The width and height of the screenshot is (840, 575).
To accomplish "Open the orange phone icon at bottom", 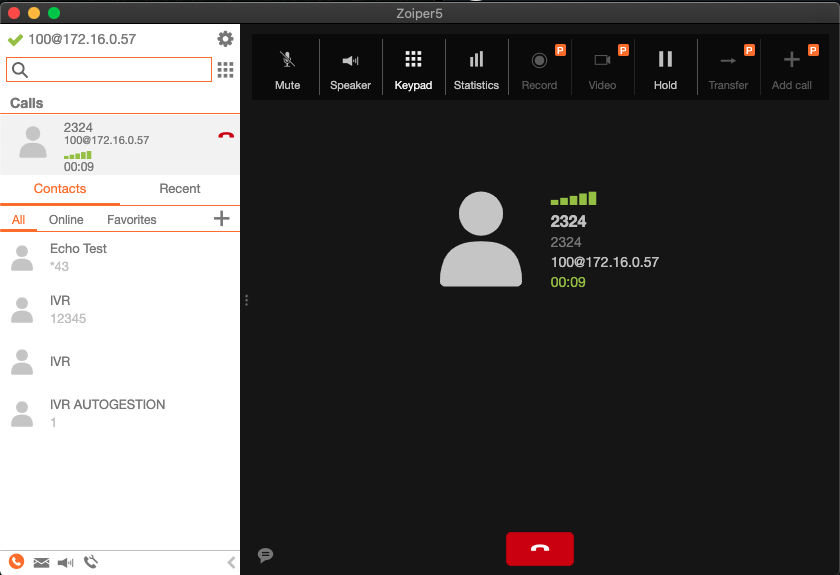I will pyautogui.click(x=17, y=561).
